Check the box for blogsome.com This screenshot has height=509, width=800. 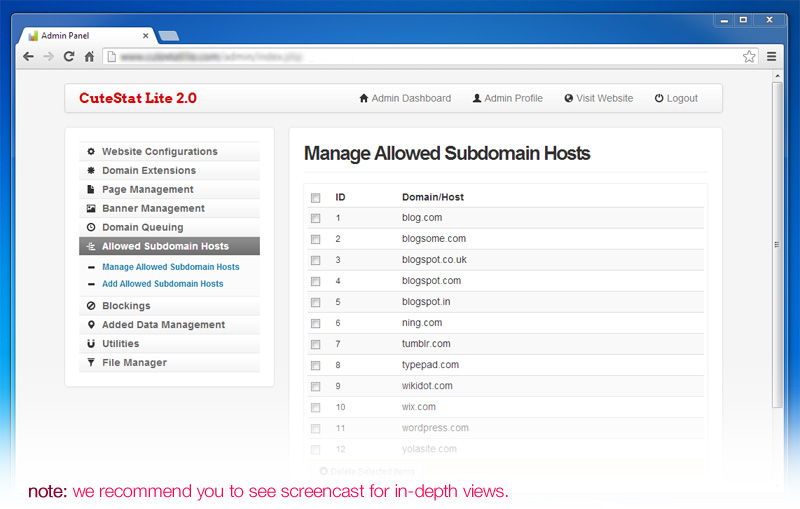pos(315,239)
